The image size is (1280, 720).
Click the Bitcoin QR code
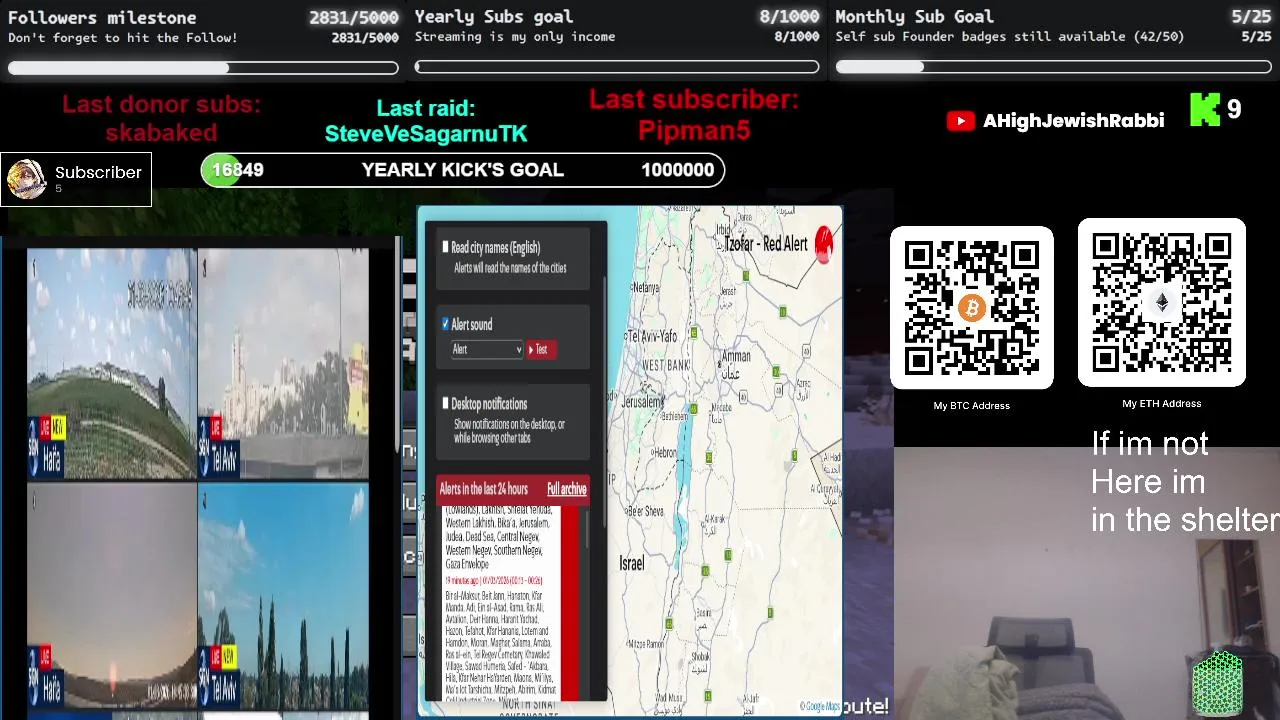coord(972,308)
